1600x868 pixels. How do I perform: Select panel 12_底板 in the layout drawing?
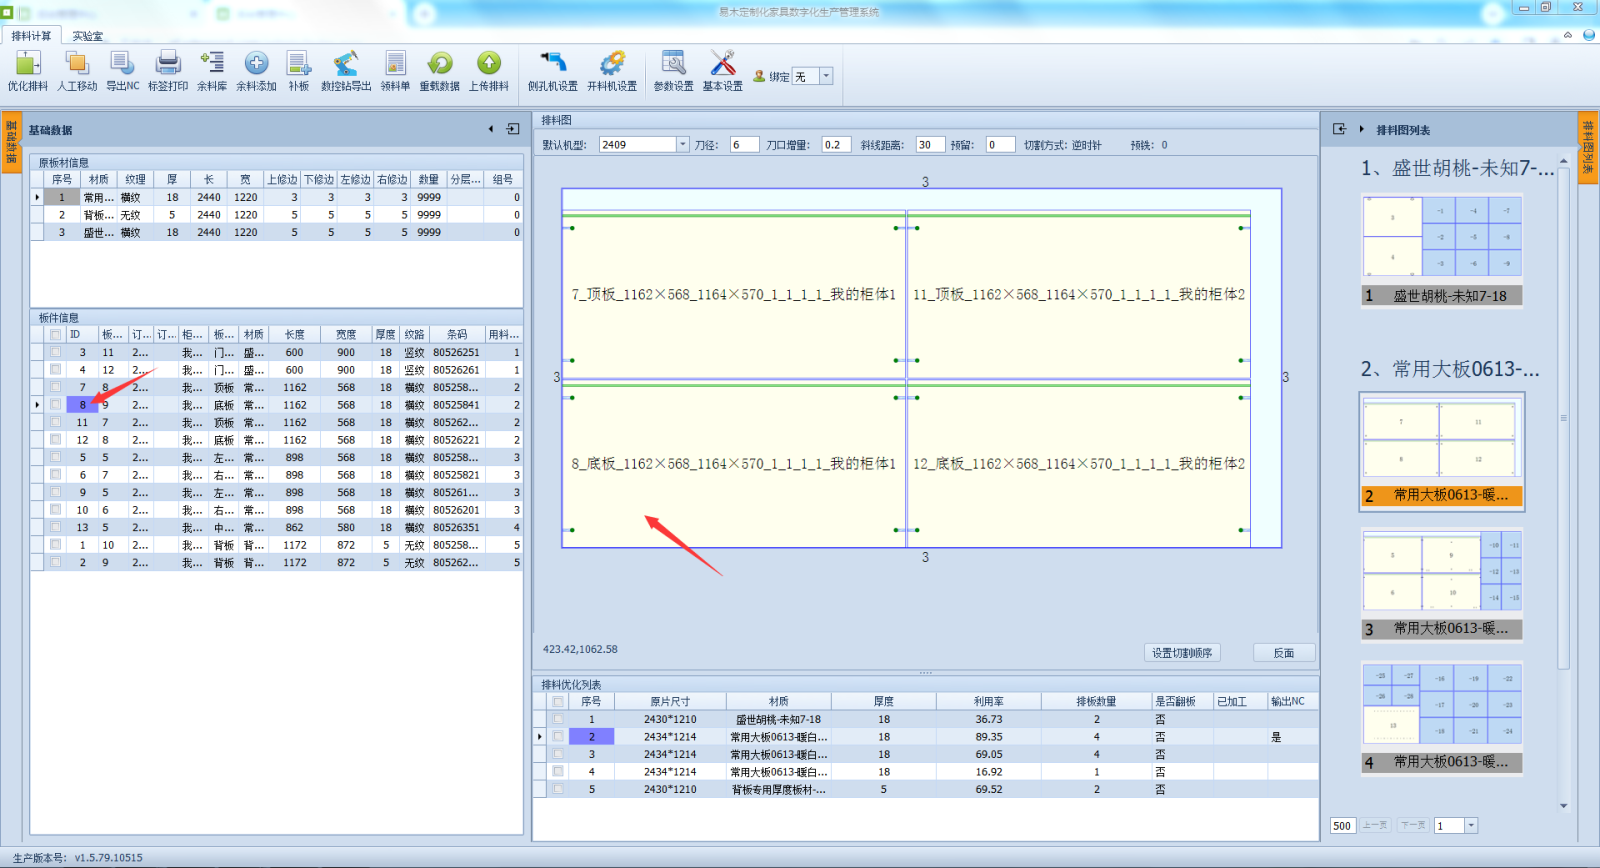tap(1079, 464)
